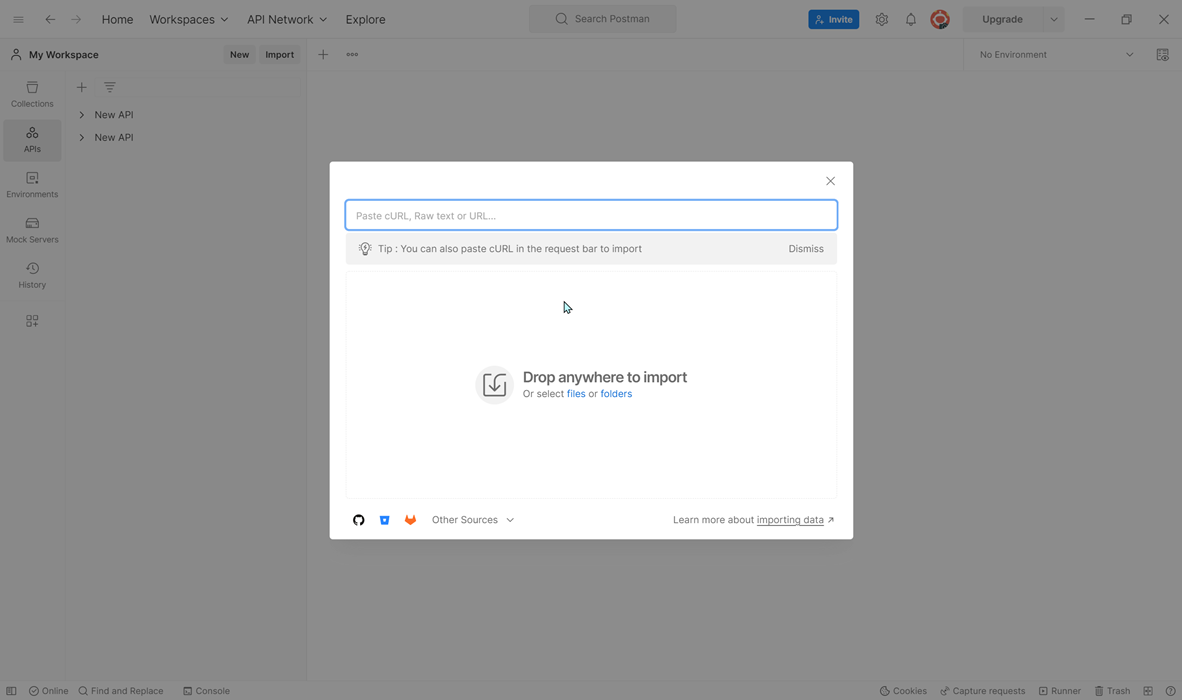Click the lightbulb tip icon
This screenshot has height=700, width=1182.
(365, 249)
